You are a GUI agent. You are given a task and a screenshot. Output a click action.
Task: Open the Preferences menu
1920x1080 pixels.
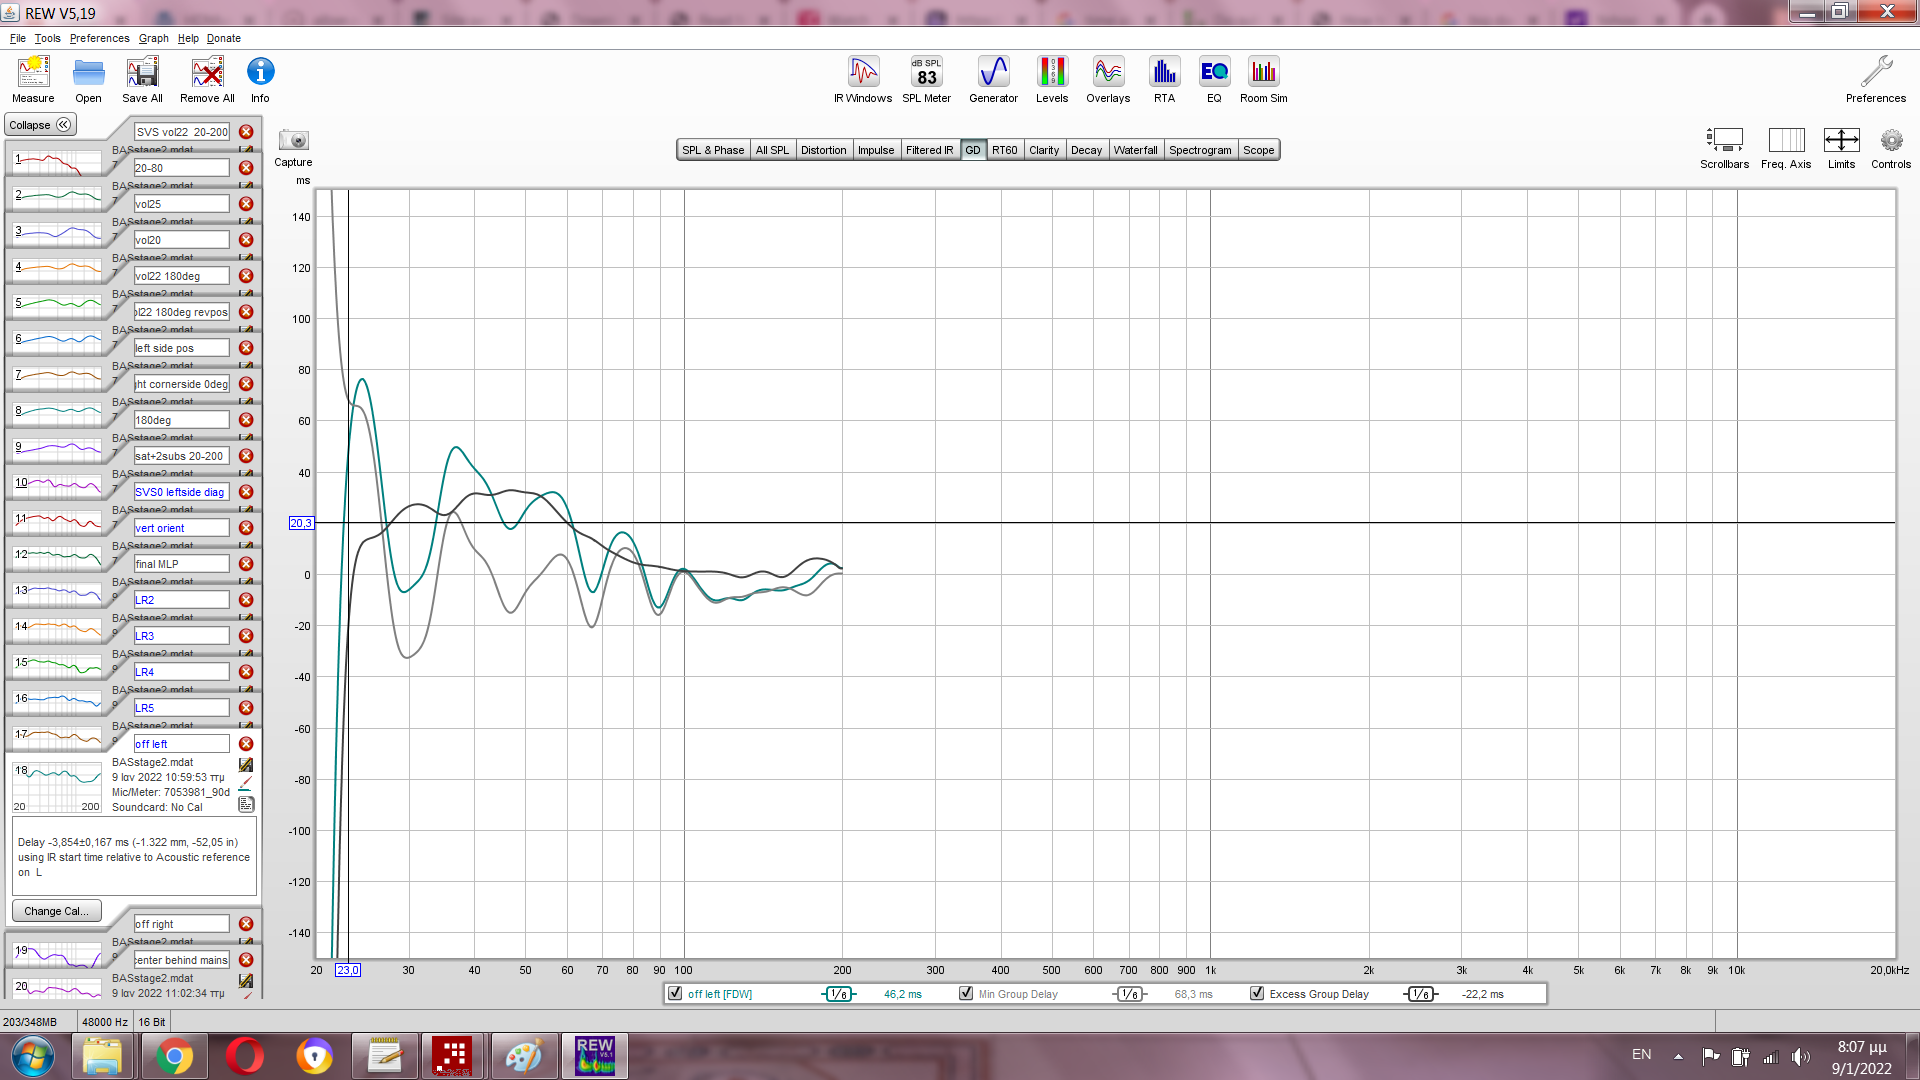99,38
